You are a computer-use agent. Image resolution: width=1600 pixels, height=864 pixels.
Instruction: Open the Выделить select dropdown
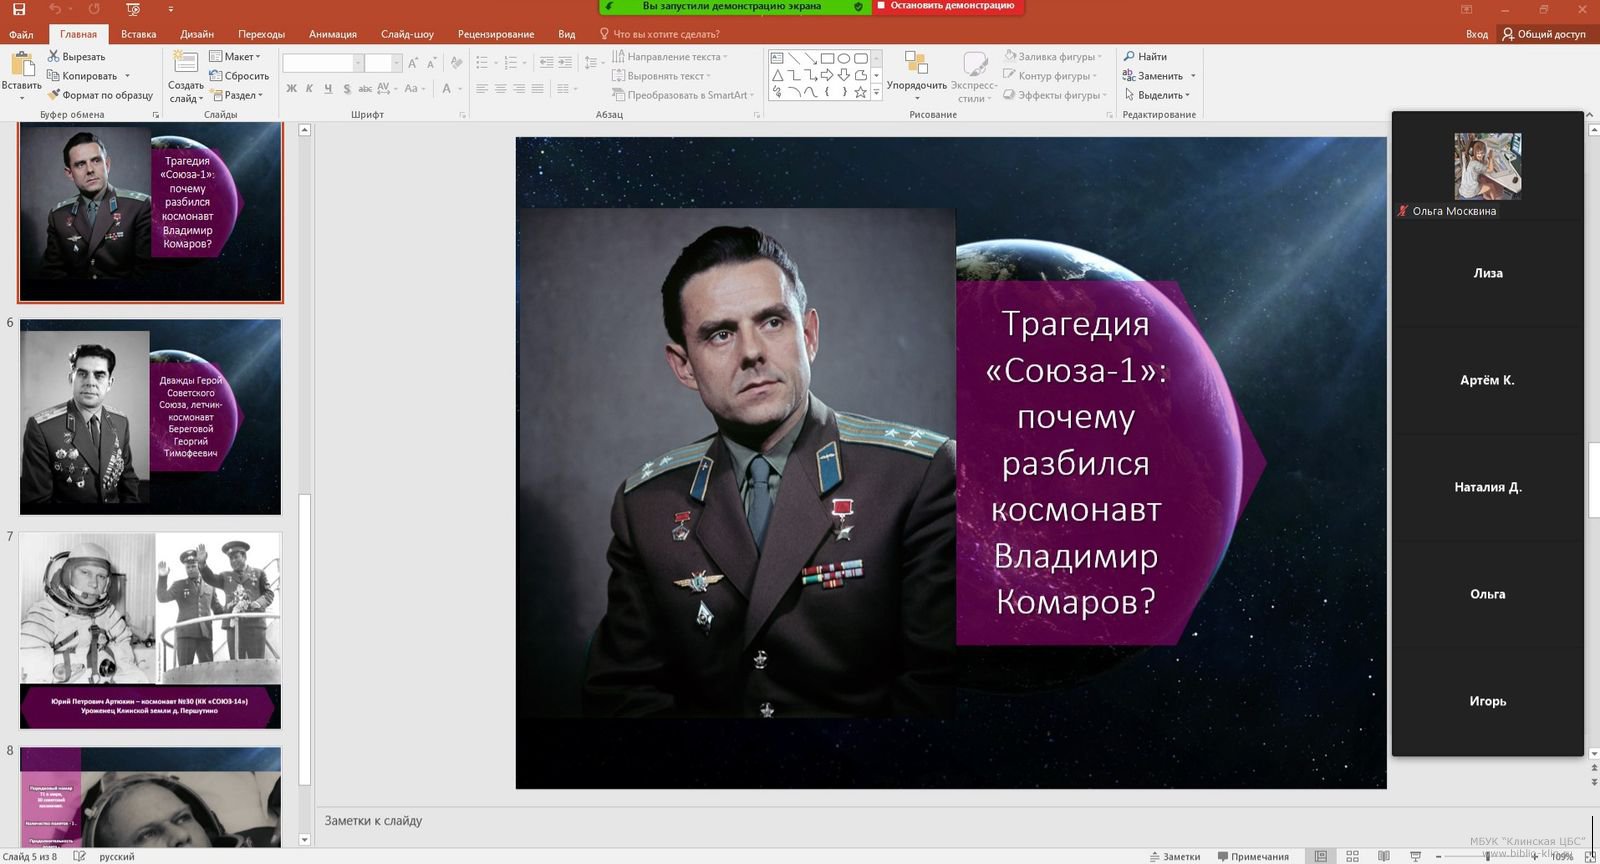coord(1157,95)
